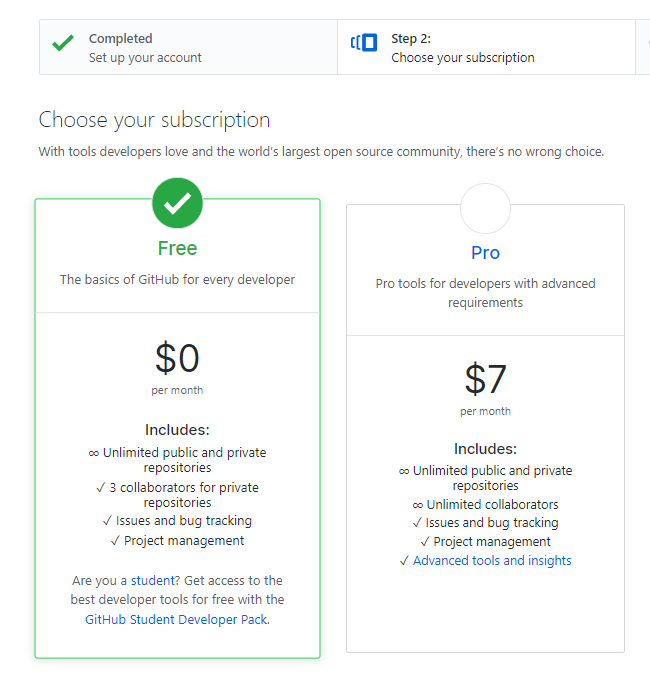Image resolution: width=650 pixels, height=688 pixels.
Task: Click the $7 per month price
Action: (x=485, y=388)
